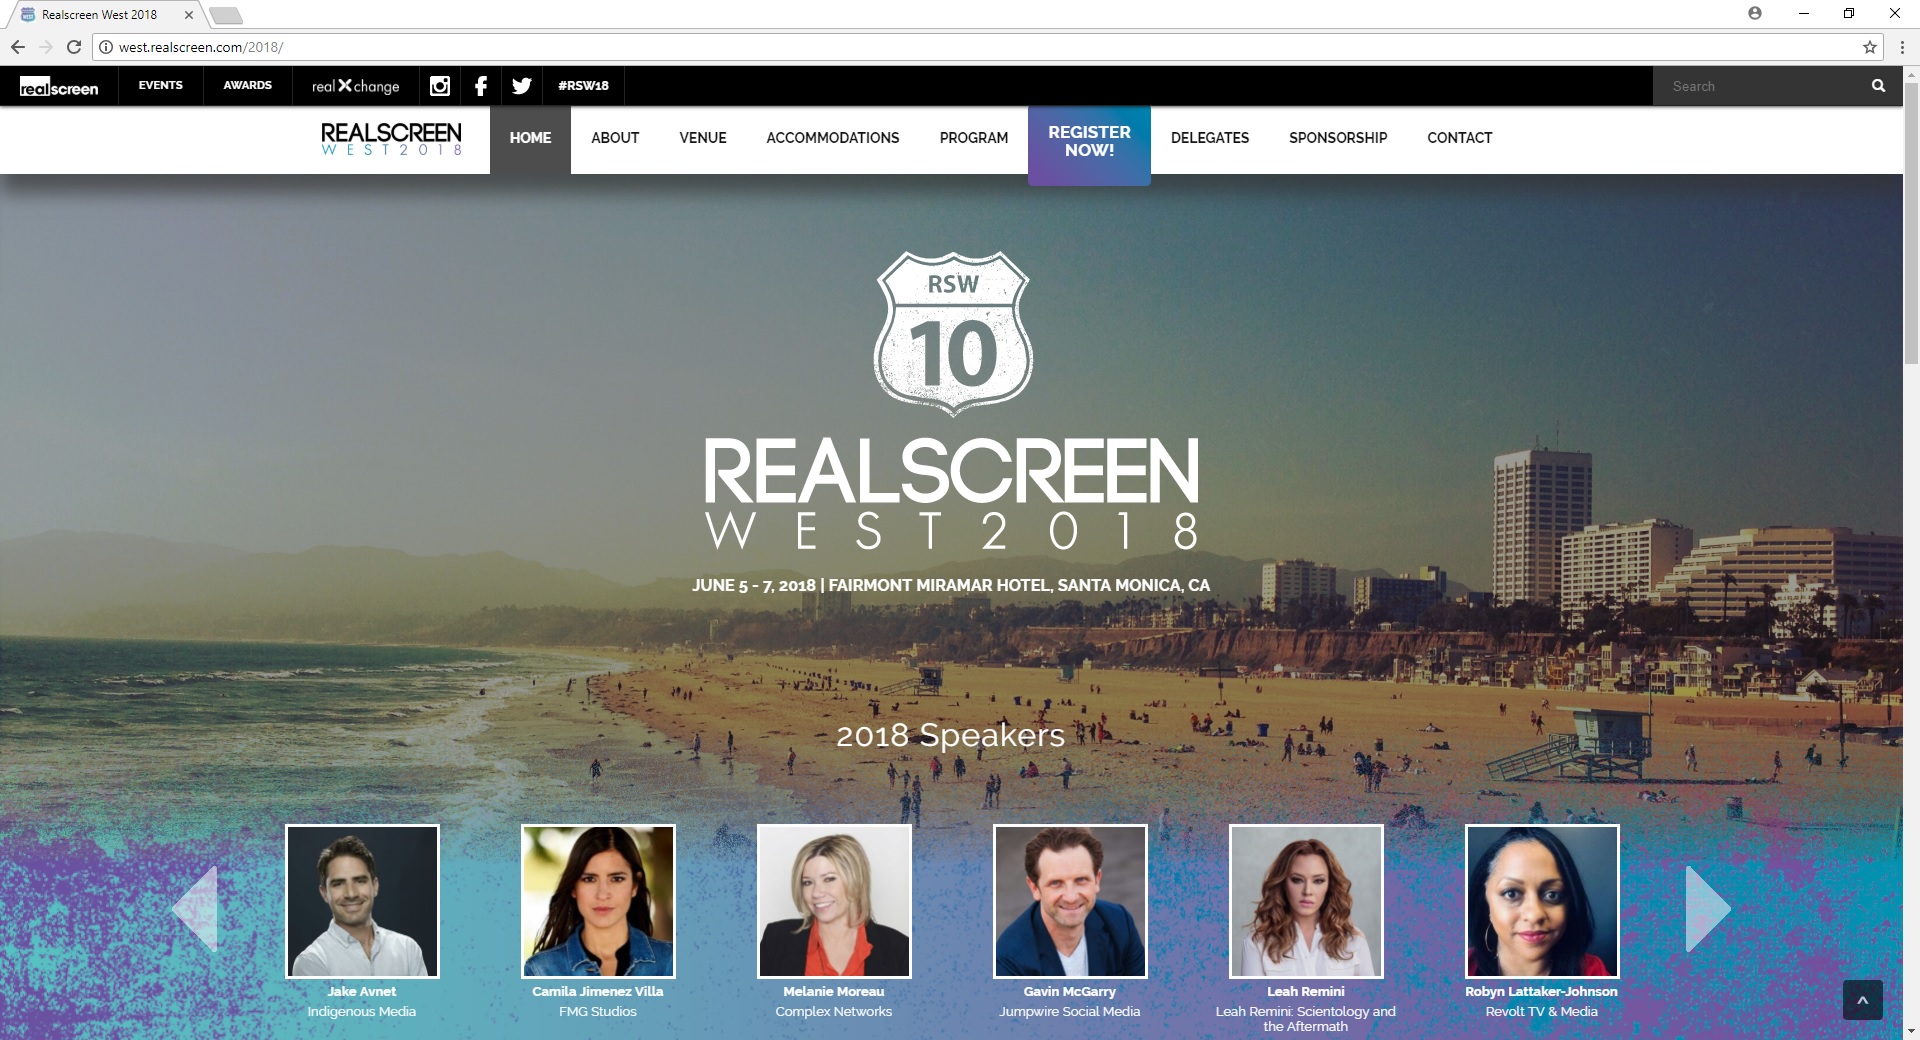Open the realXchange link
Viewport: 1920px width, 1040px height.
[x=355, y=86]
